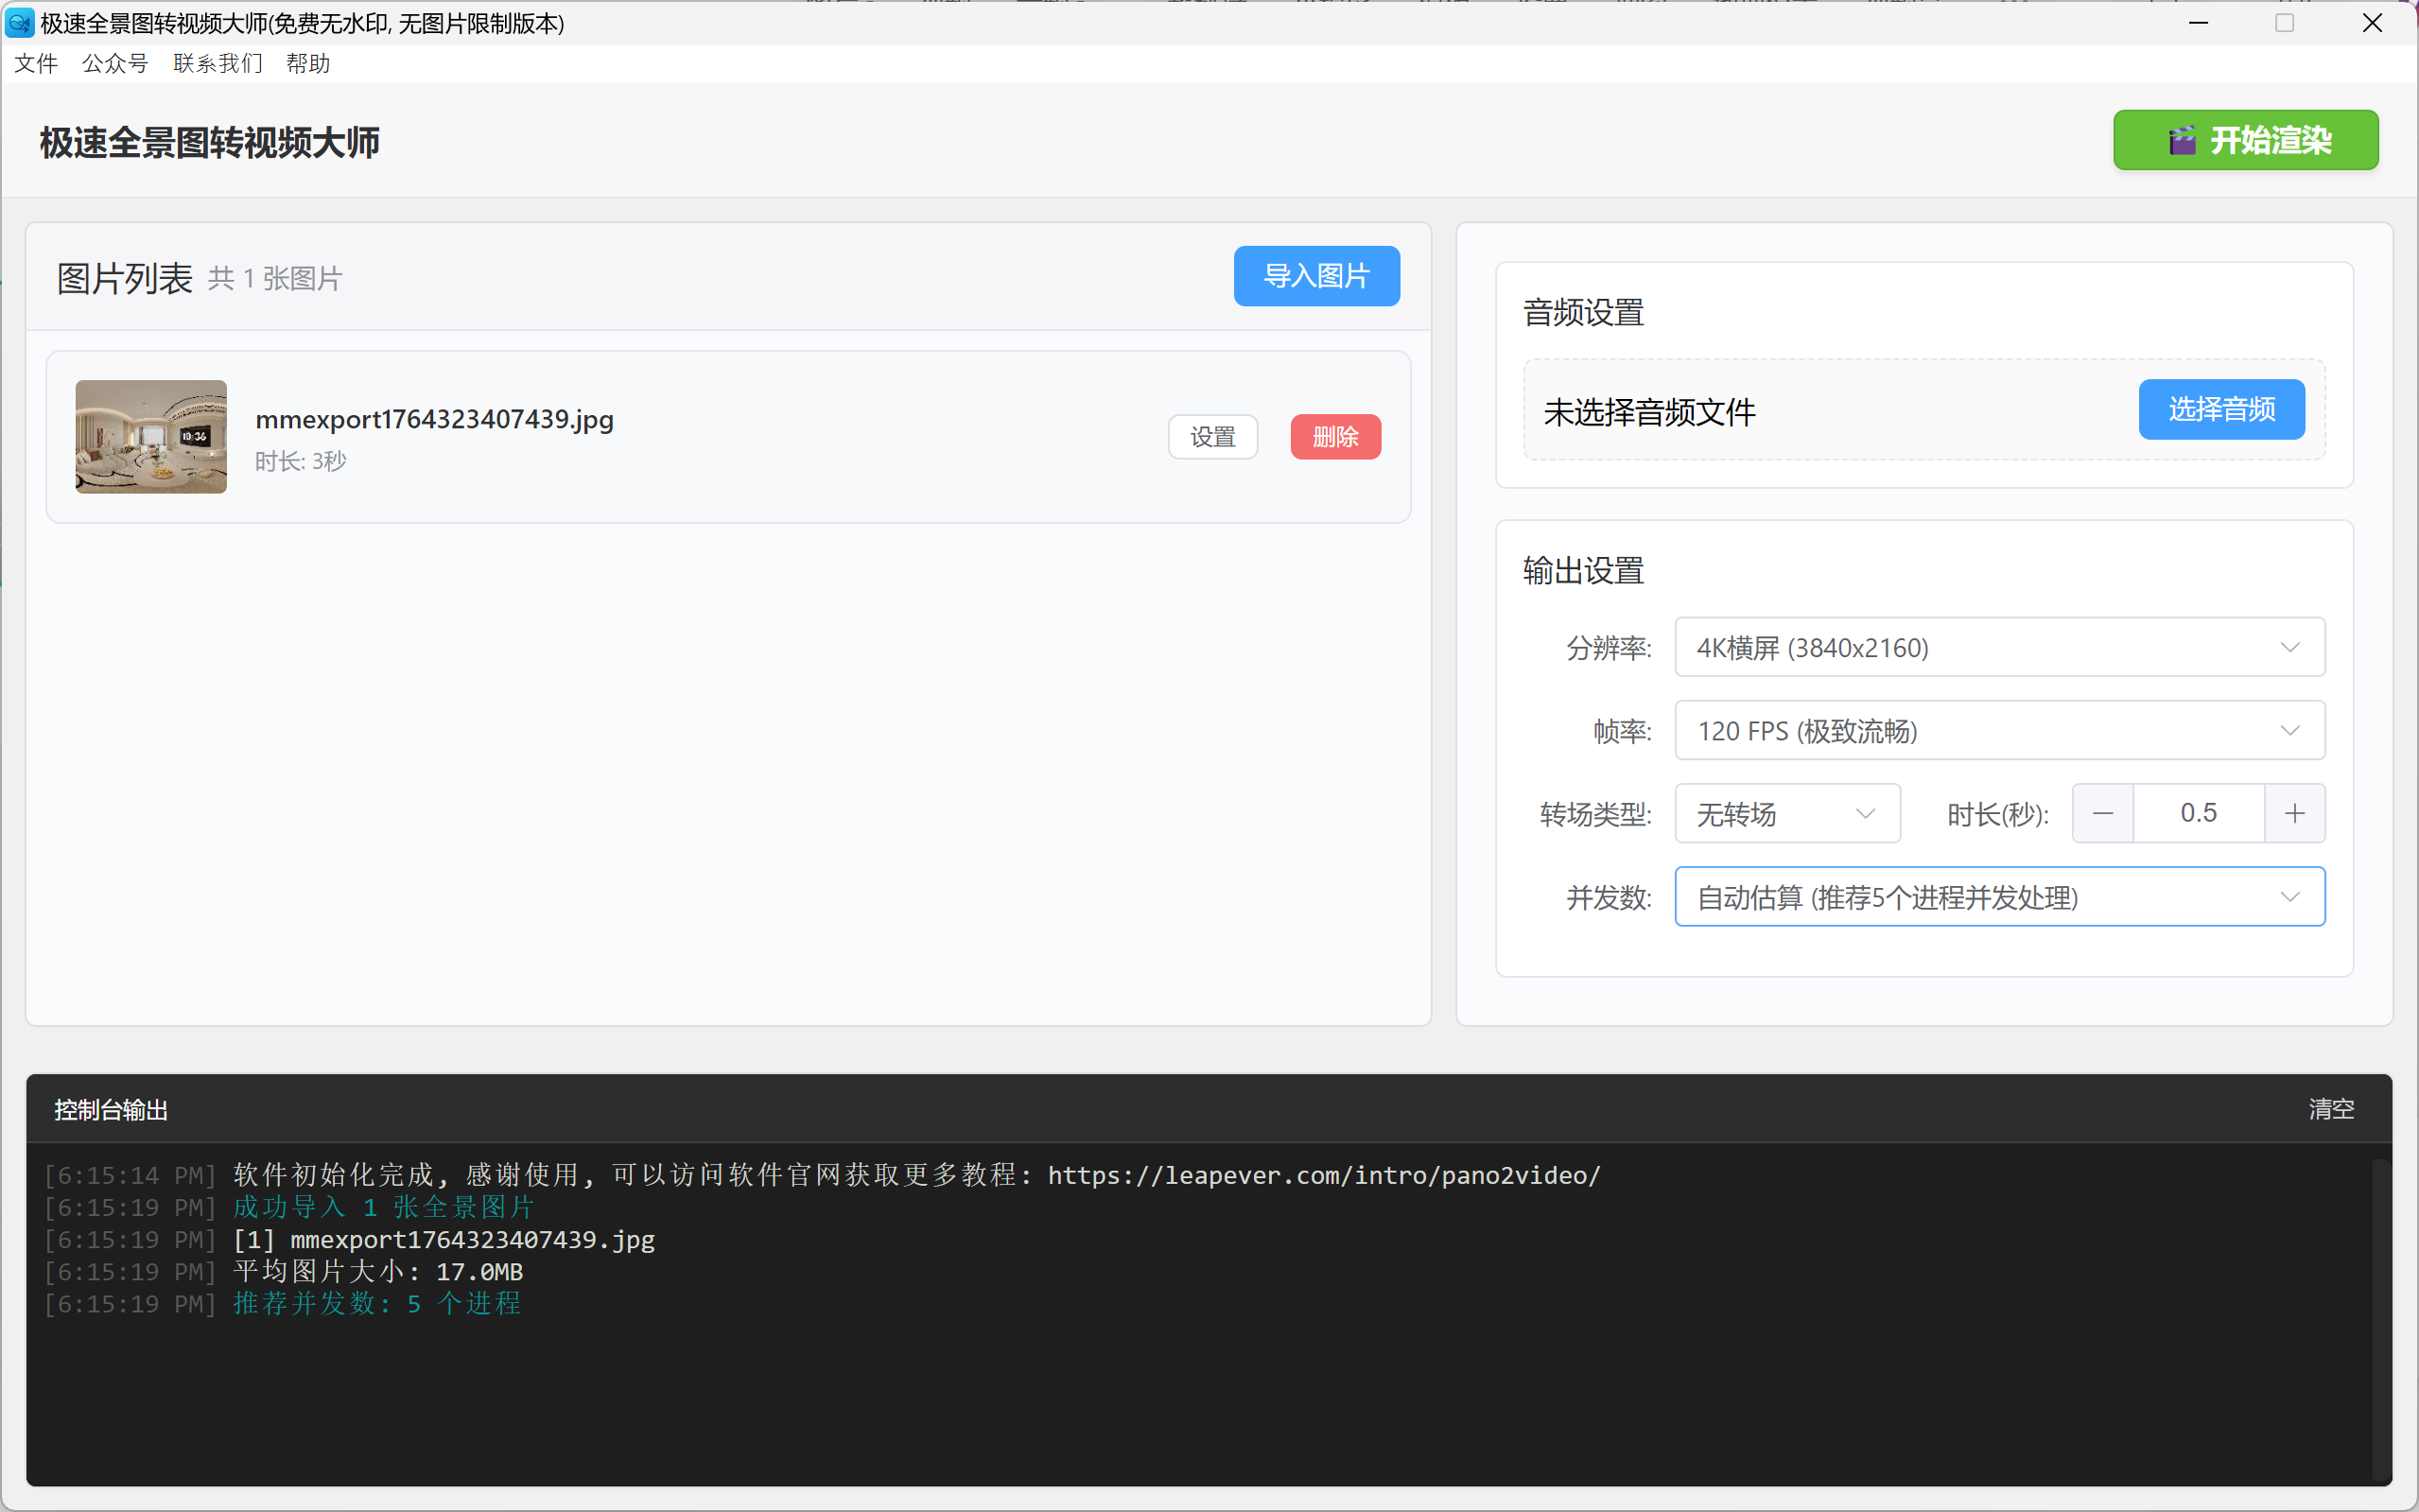2419x1512 pixels.
Task: Click the clapperboard icon on 开始渲染
Action: pyautogui.click(x=2181, y=141)
